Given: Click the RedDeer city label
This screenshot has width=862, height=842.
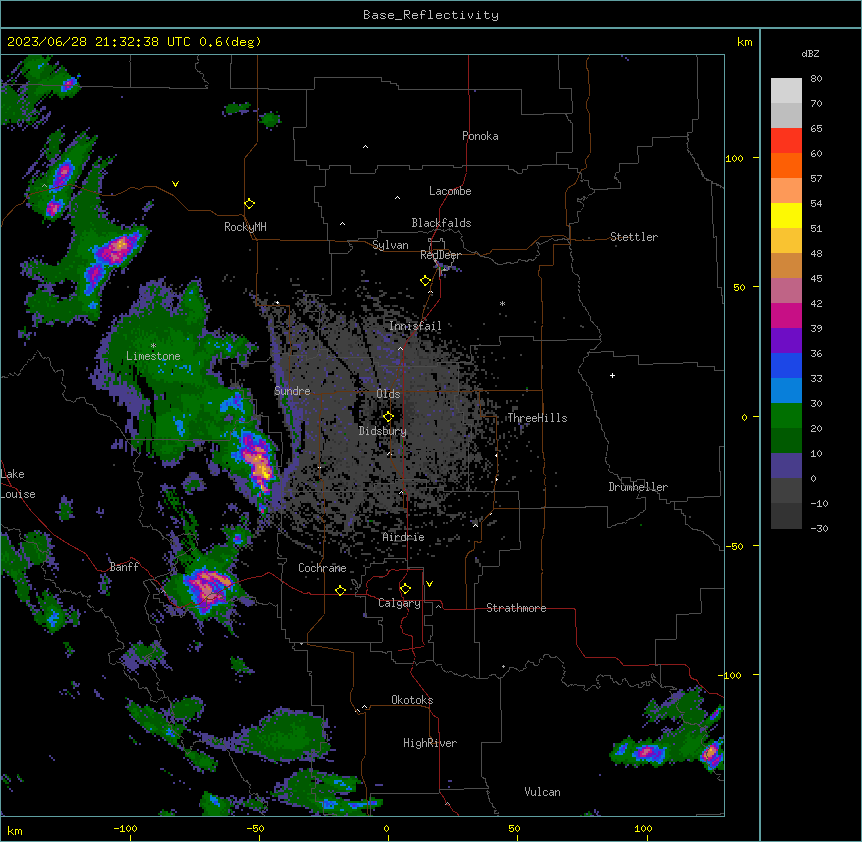Looking at the screenshot, I should 440,255.
